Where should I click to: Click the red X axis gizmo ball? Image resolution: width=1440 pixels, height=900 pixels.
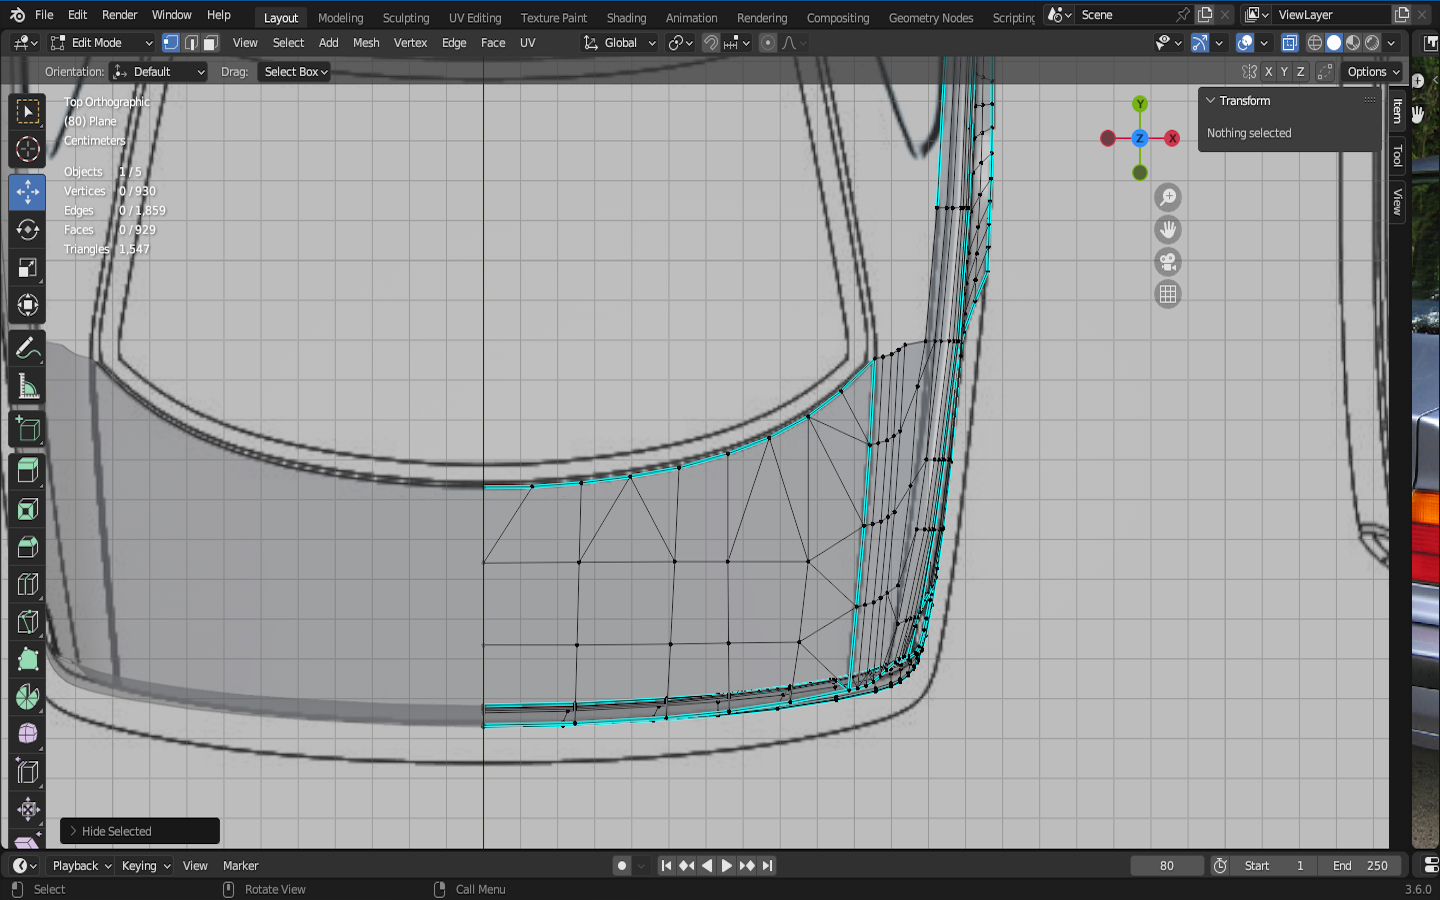click(x=1172, y=138)
